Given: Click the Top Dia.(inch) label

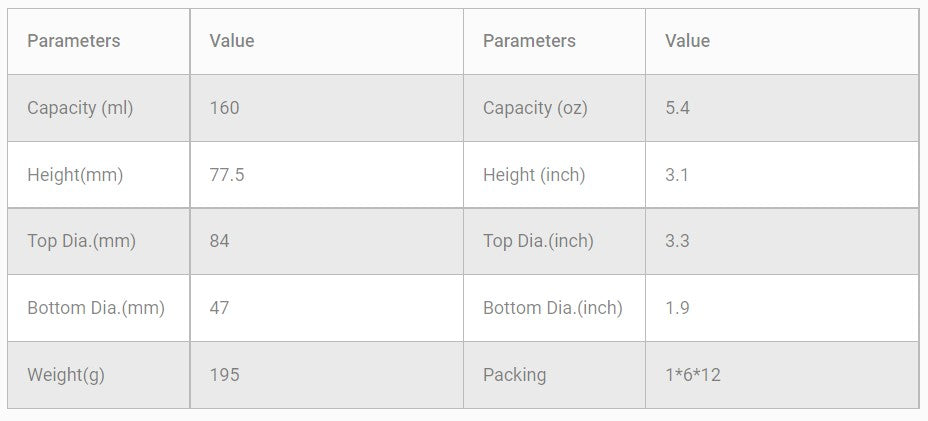Looking at the screenshot, I should (x=538, y=241).
